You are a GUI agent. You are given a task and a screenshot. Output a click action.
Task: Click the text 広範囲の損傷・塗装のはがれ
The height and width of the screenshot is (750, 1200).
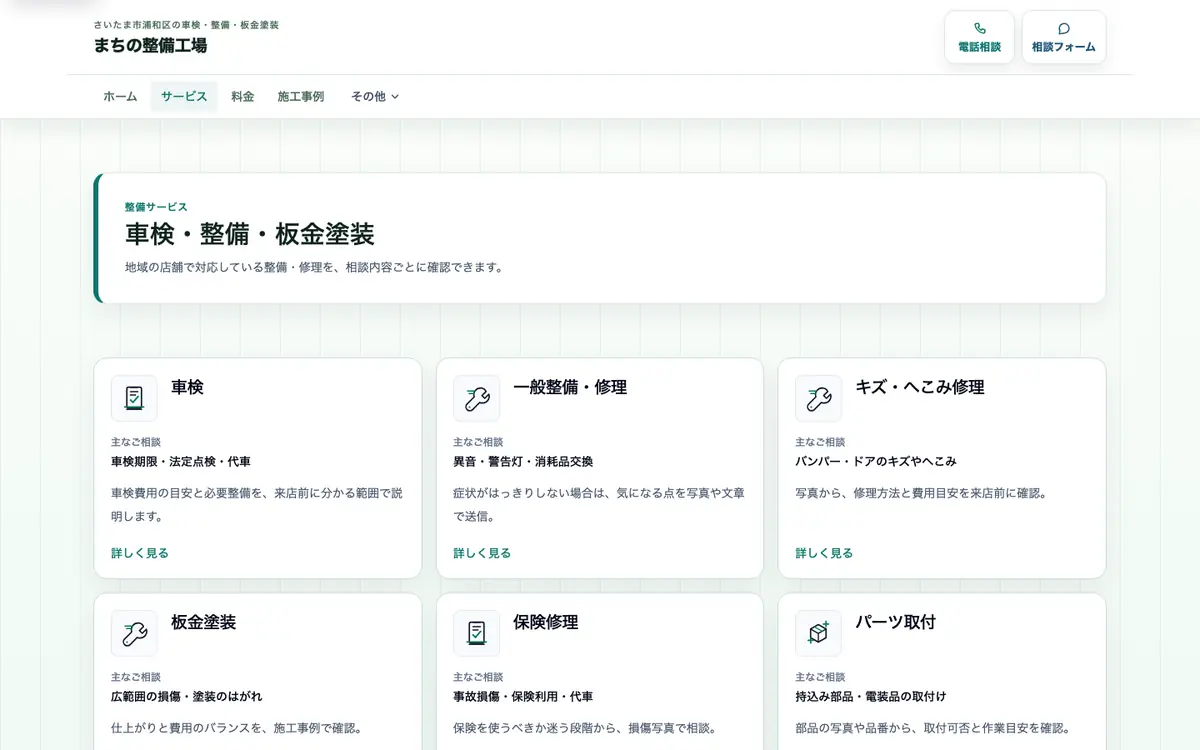click(187, 697)
